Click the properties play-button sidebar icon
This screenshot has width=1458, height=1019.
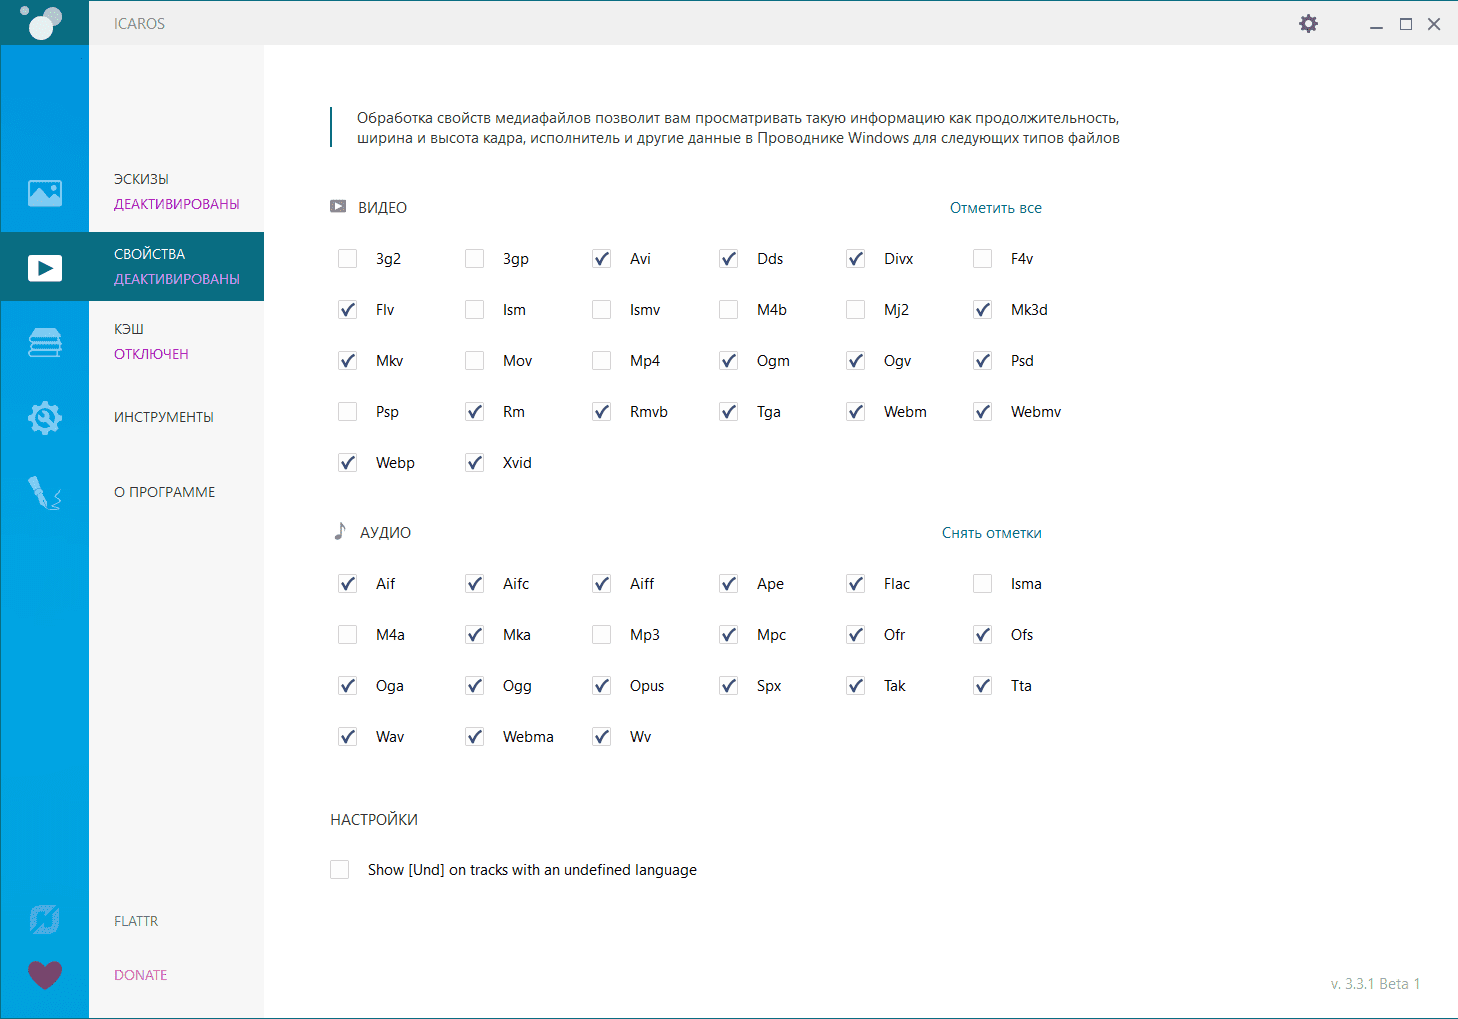coord(45,268)
